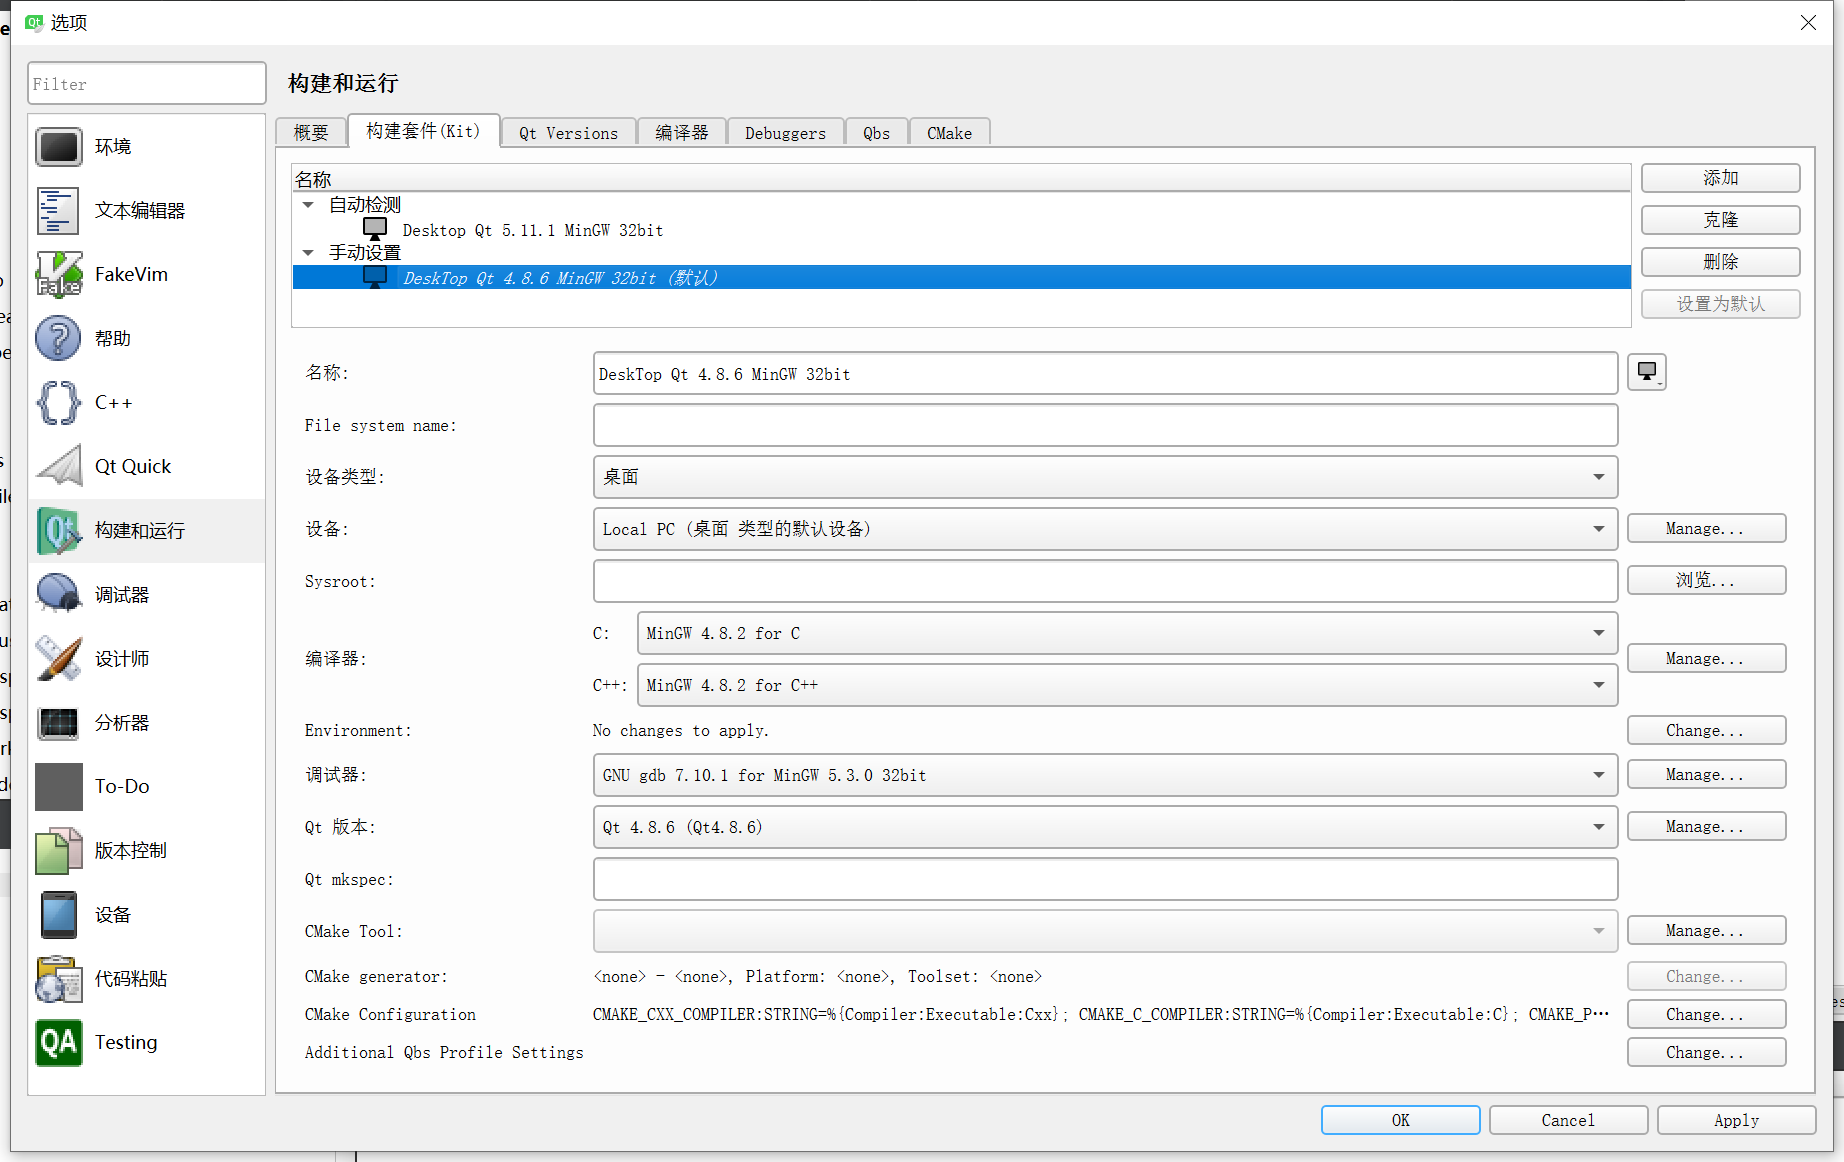1844x1162 pixels.
Task: Click the Apply button
Action: pyautogui.click(x=1736, y=1121)
